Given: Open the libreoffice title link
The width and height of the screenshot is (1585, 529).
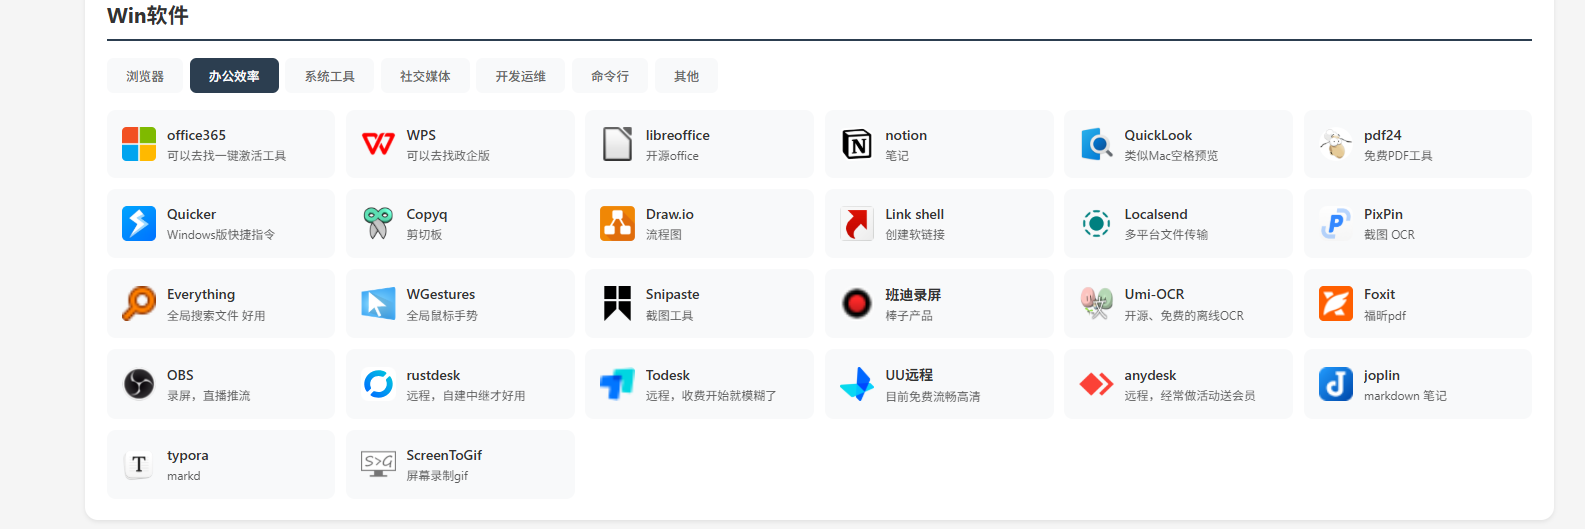Looking at the screenshot, I should tap(677, 135).
